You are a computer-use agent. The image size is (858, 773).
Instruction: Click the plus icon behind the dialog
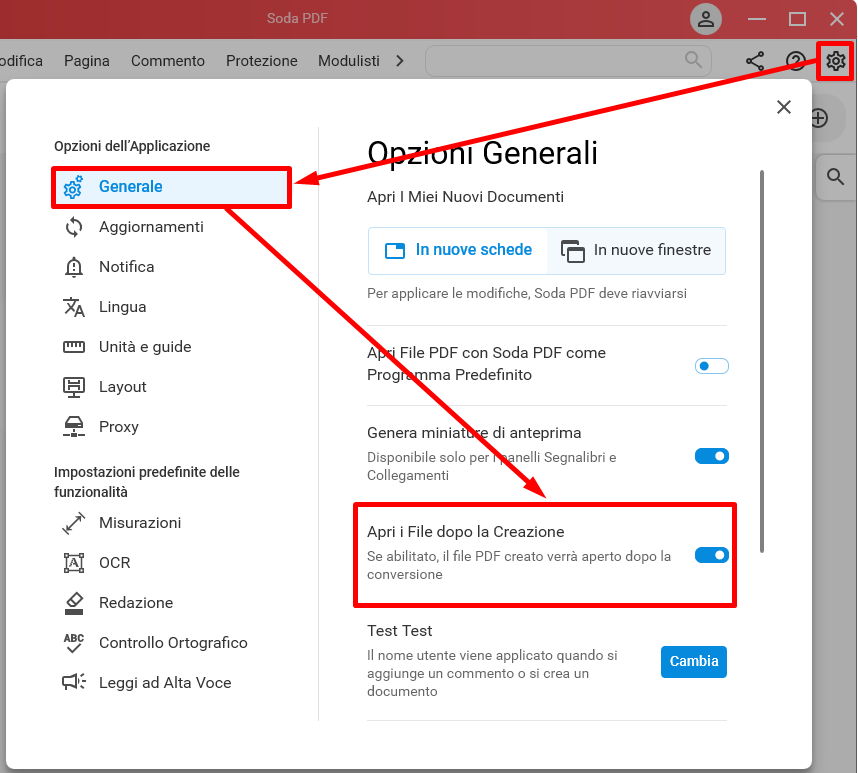point(820,118)
